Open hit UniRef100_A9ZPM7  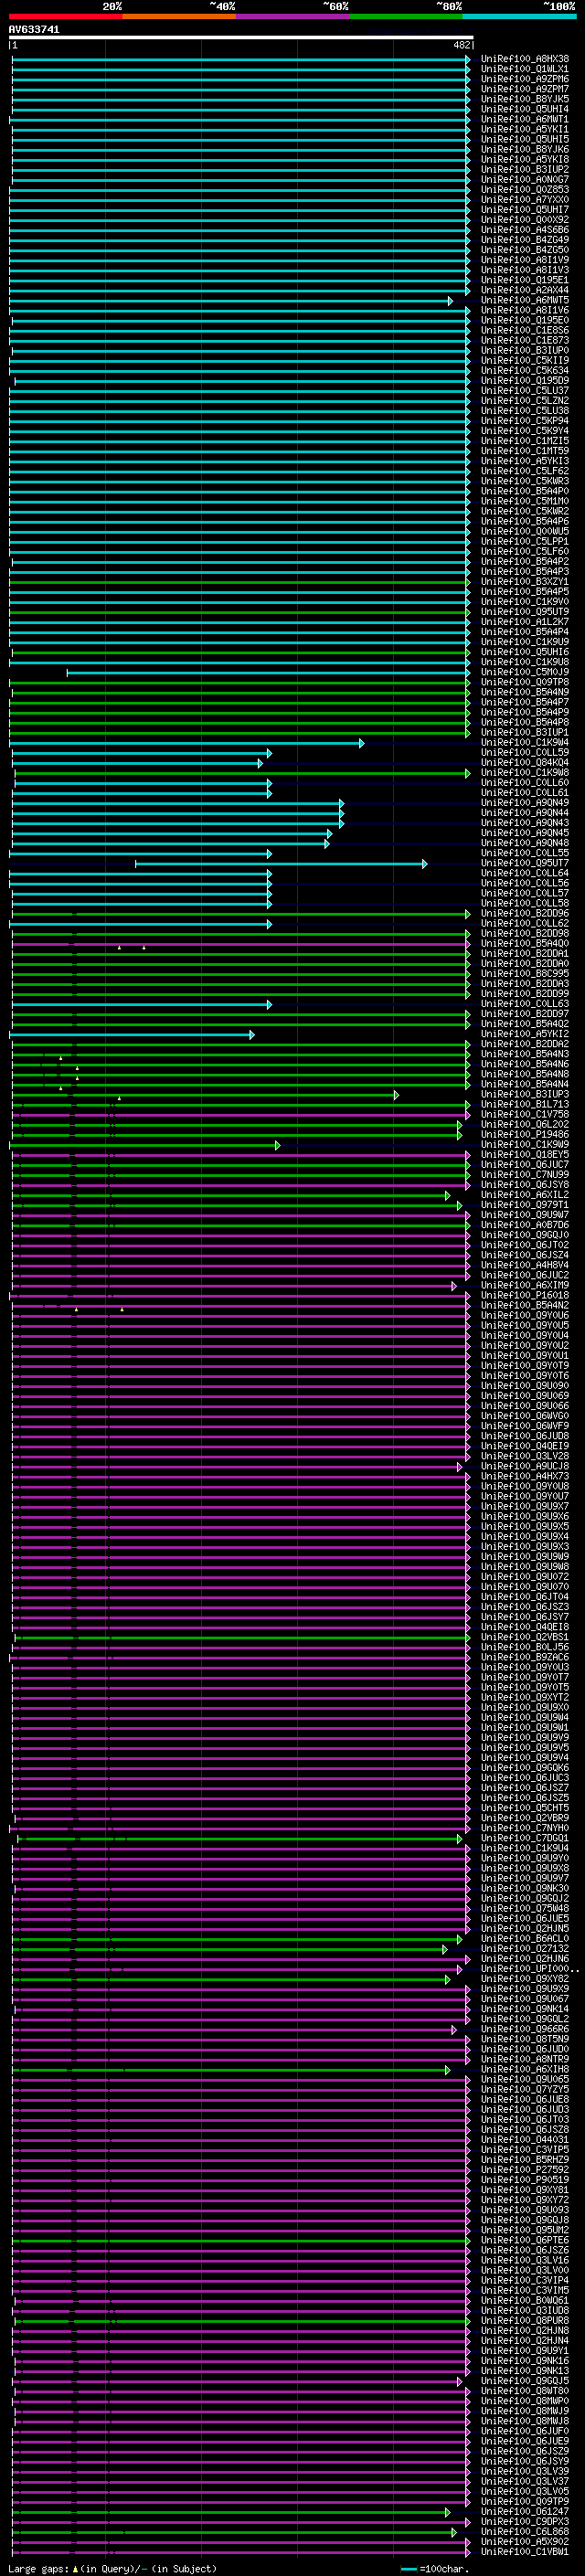coord(525,89)
